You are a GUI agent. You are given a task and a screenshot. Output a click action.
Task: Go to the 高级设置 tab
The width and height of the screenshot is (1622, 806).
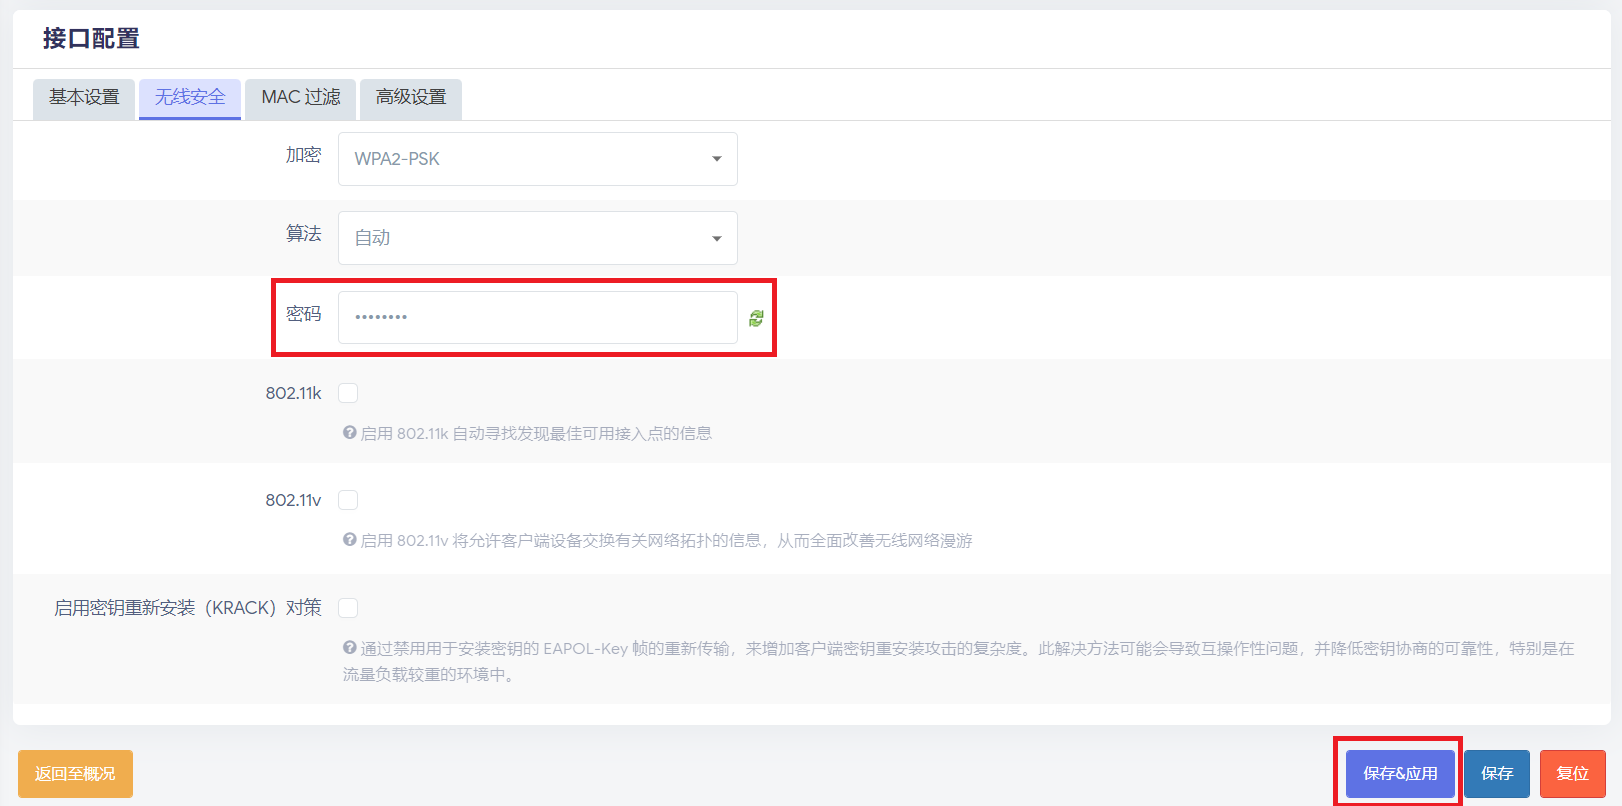(411, 98)
